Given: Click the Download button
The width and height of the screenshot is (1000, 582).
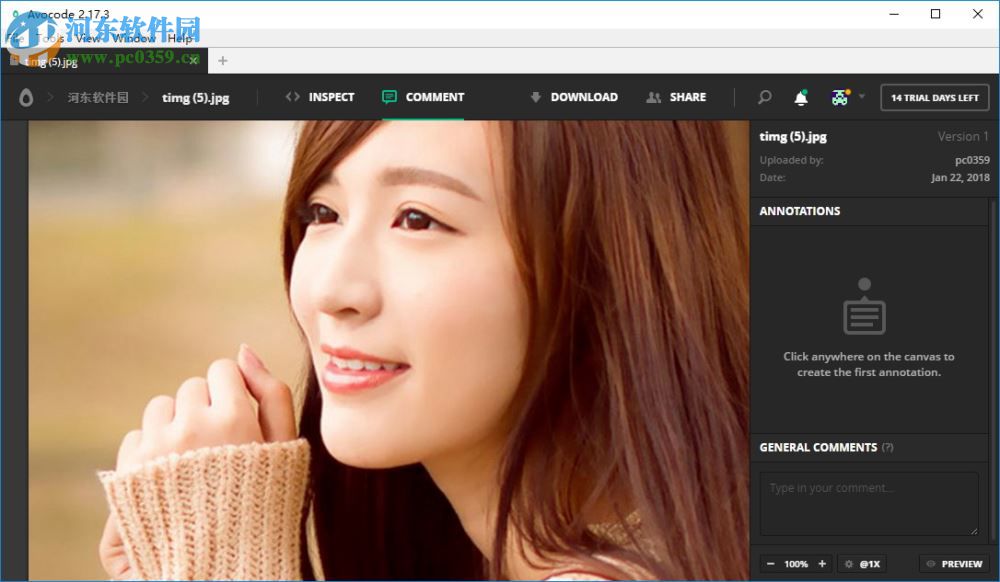Looking at the screenshot, I should [573, 97].
